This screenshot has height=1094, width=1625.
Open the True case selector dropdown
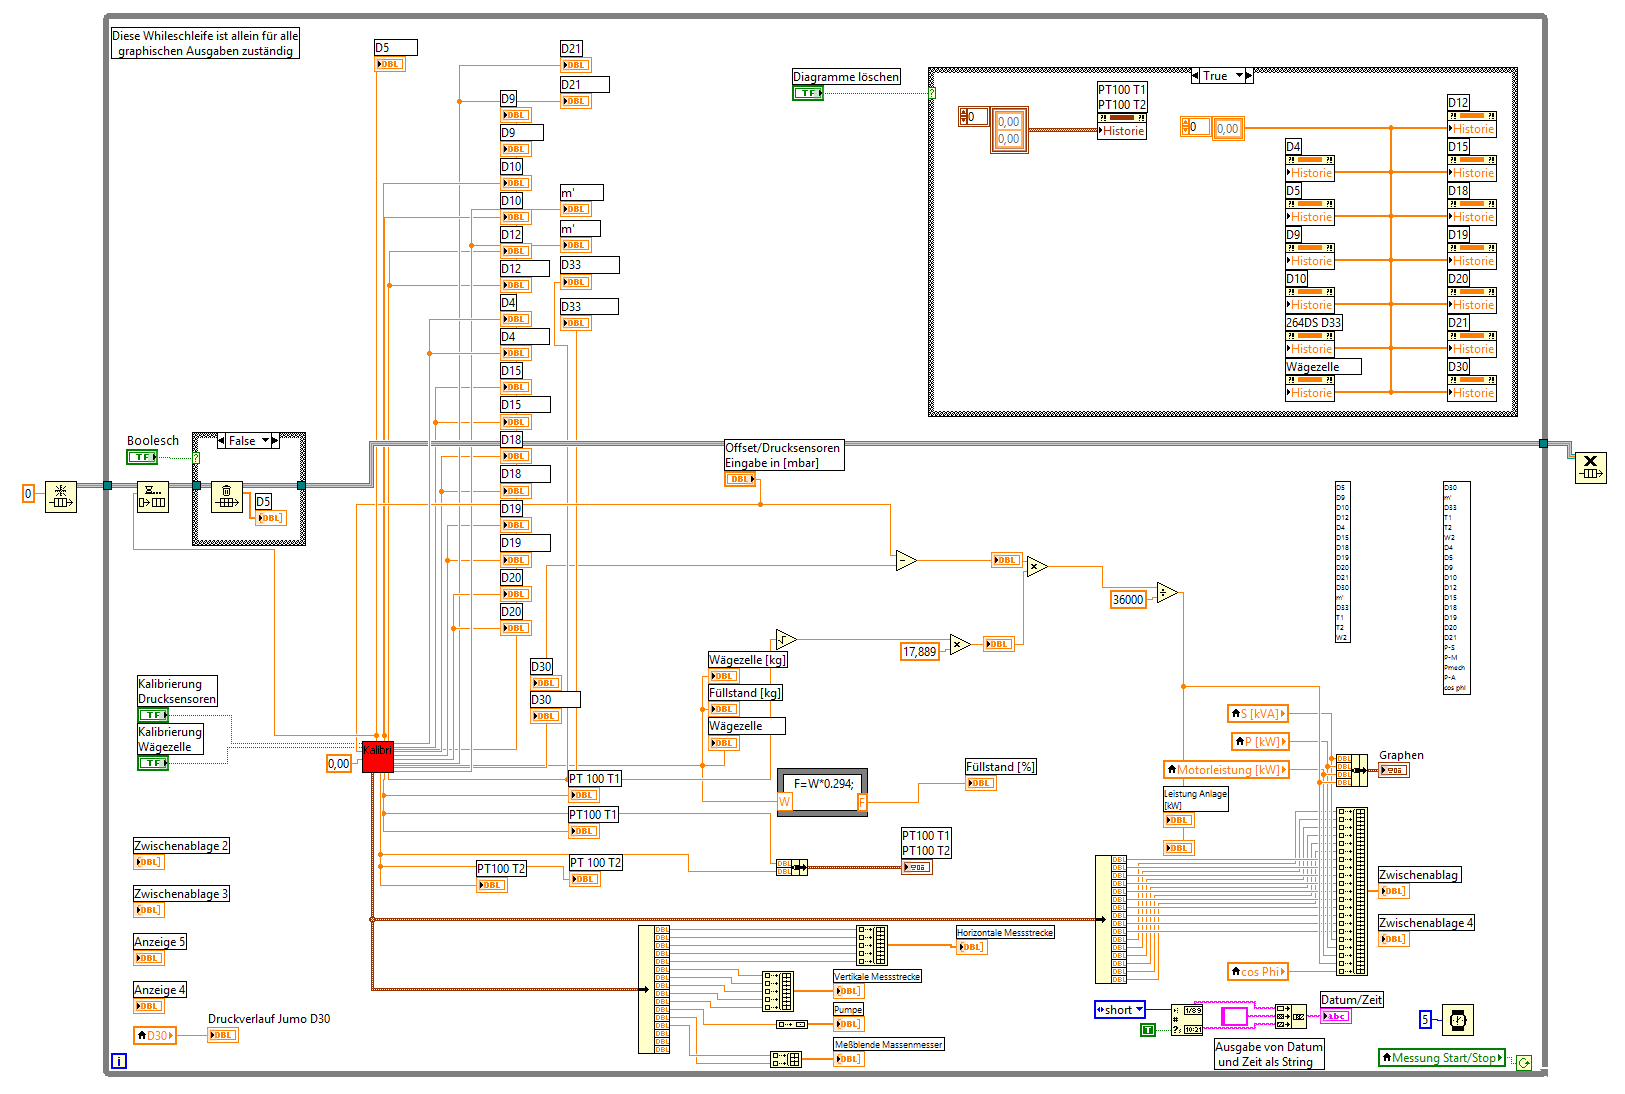[1239, 76]
